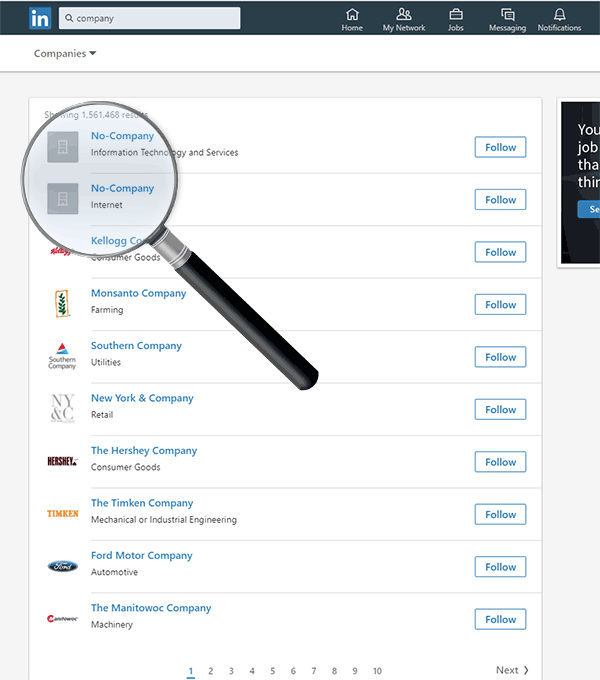The width and height of the screenshot is (600, 680).
Task: Click the Ford Motor Company logo
Action: [x=63, y=566]
